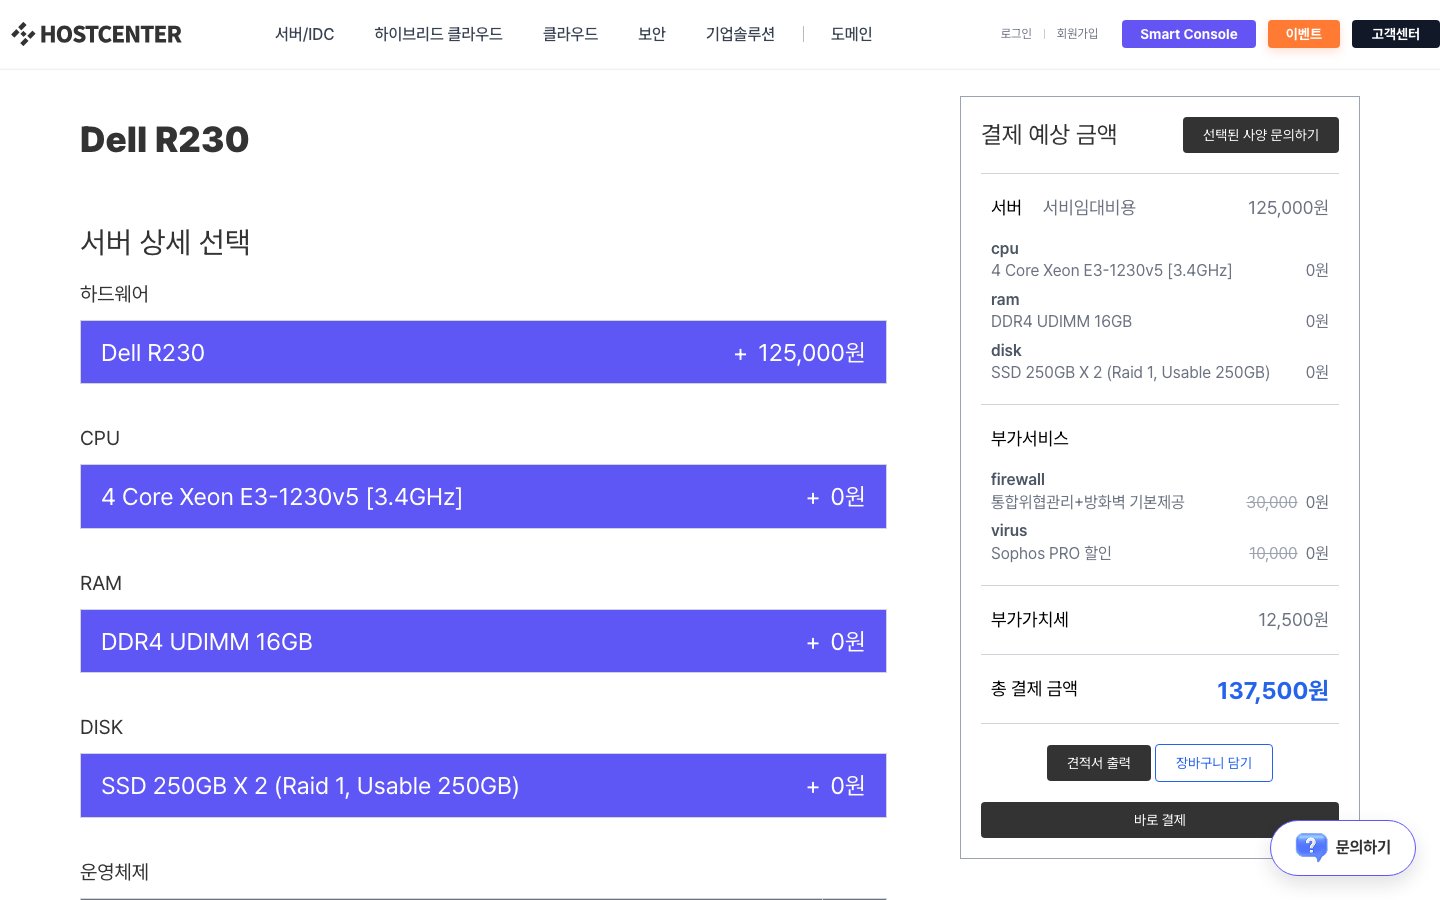
Task: Open 고객센터
Action: 1395,34
